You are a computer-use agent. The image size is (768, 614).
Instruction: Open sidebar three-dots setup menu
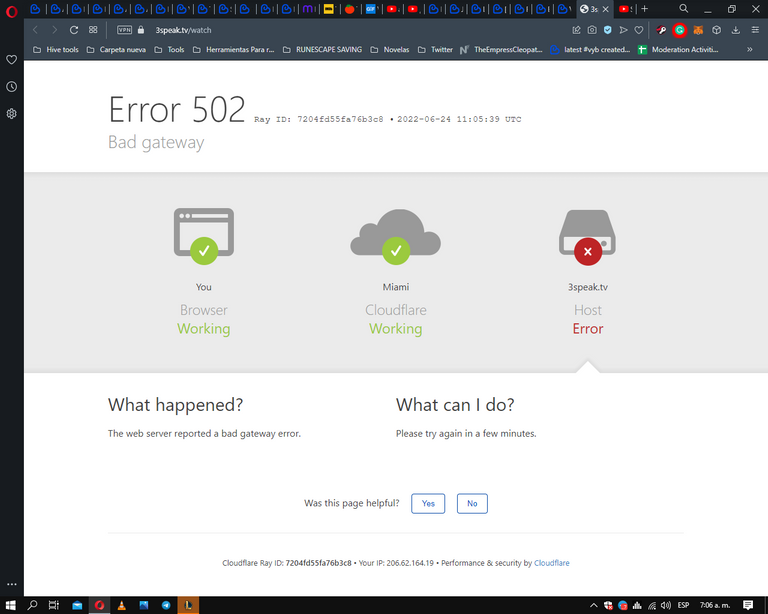tap(12, 584)
